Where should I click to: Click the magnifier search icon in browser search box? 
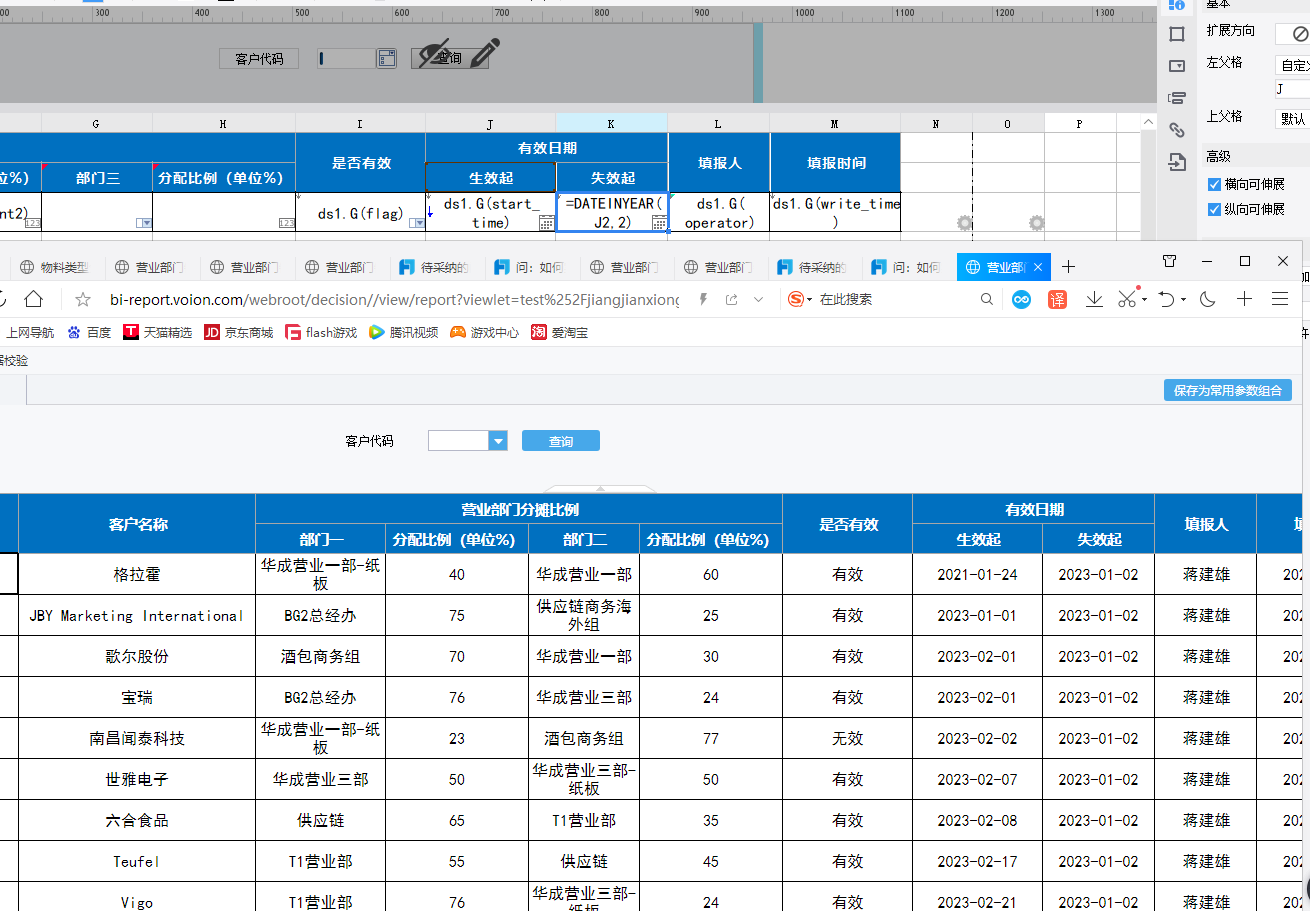click(987, 299)
